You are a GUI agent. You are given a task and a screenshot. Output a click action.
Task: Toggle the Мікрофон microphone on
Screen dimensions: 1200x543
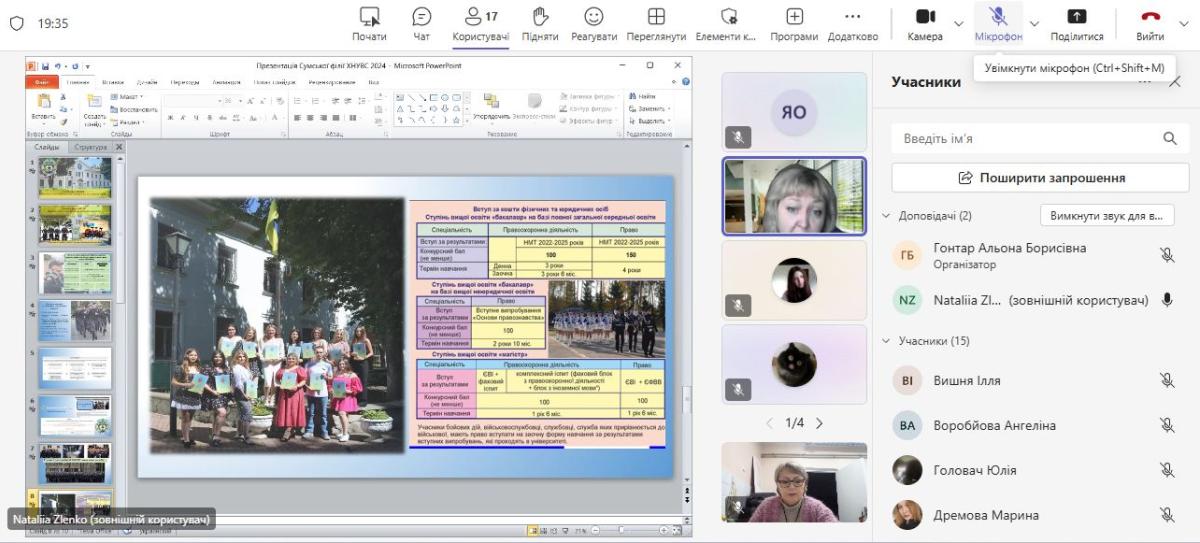tap(998, 23)
